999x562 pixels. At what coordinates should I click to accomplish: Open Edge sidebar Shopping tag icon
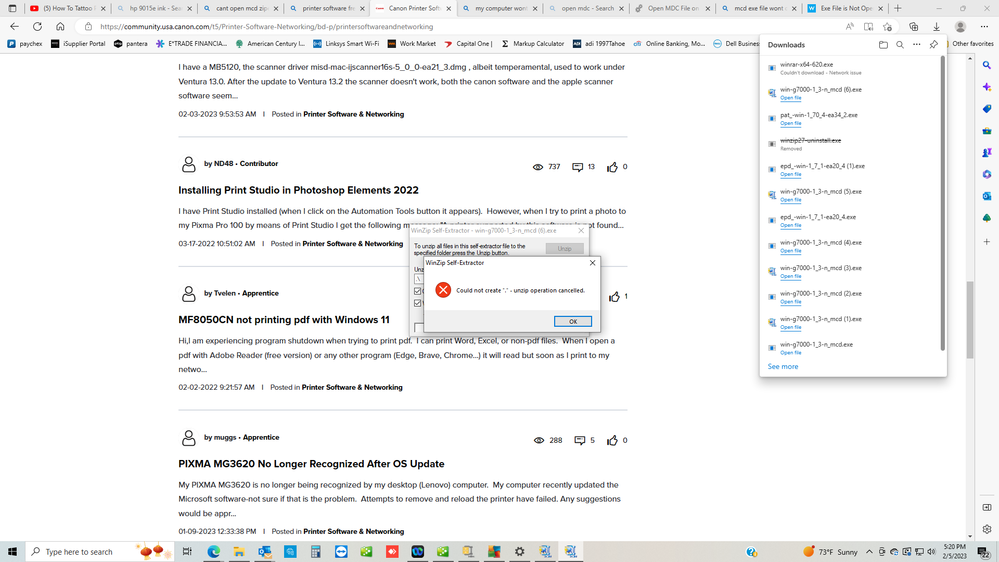(x=987, y=109)
